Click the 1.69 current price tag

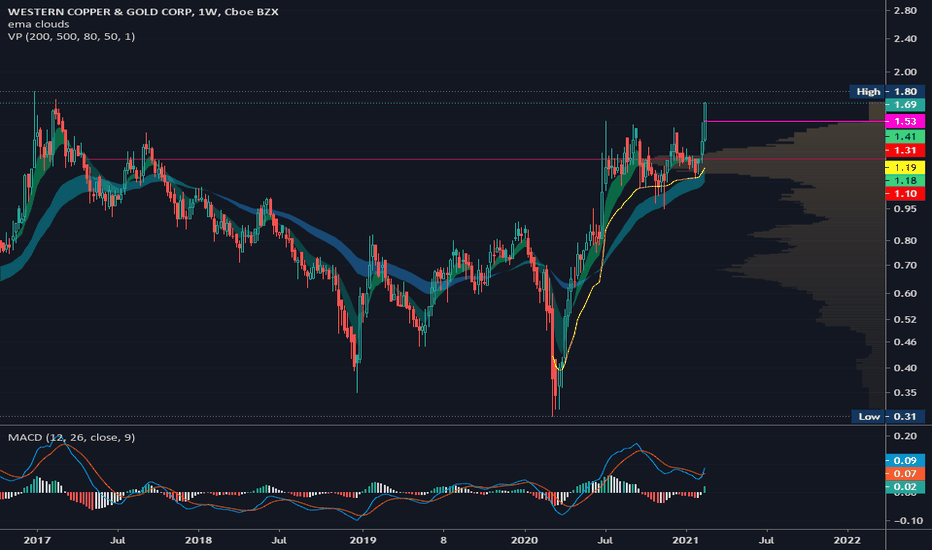pos(905,105)
